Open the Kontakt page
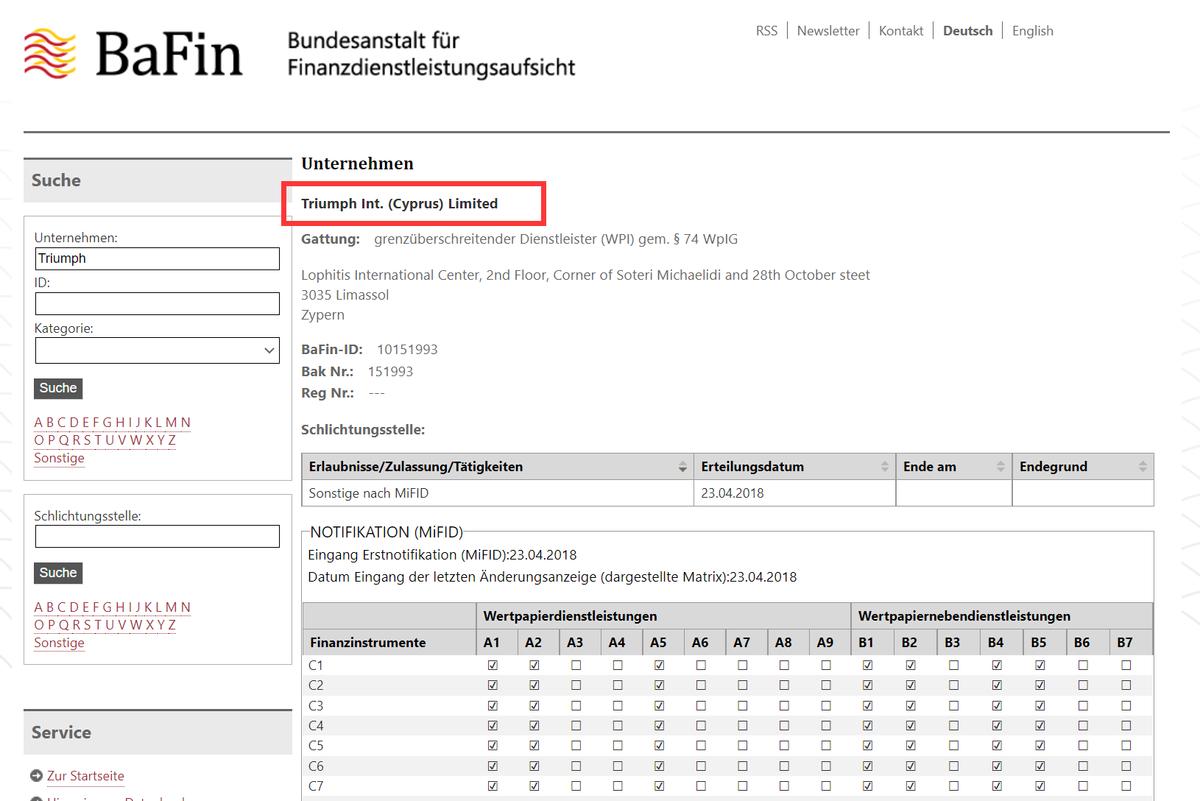This screenshot has width=1200, height=801. (x=901, y=31)
